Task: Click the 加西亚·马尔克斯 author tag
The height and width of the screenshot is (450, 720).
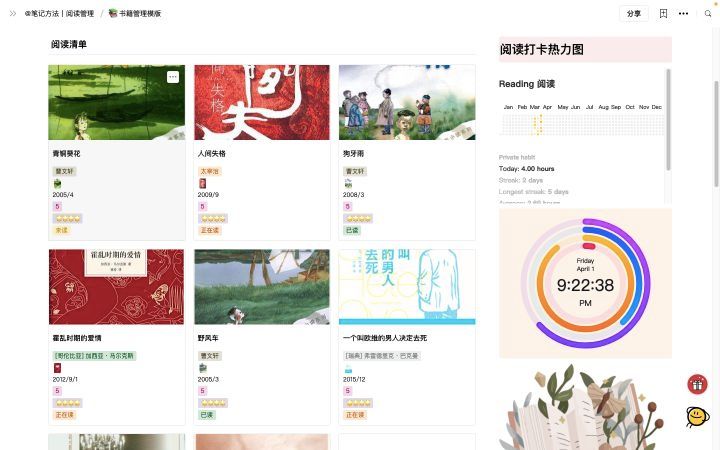Action: click(94, 356)
